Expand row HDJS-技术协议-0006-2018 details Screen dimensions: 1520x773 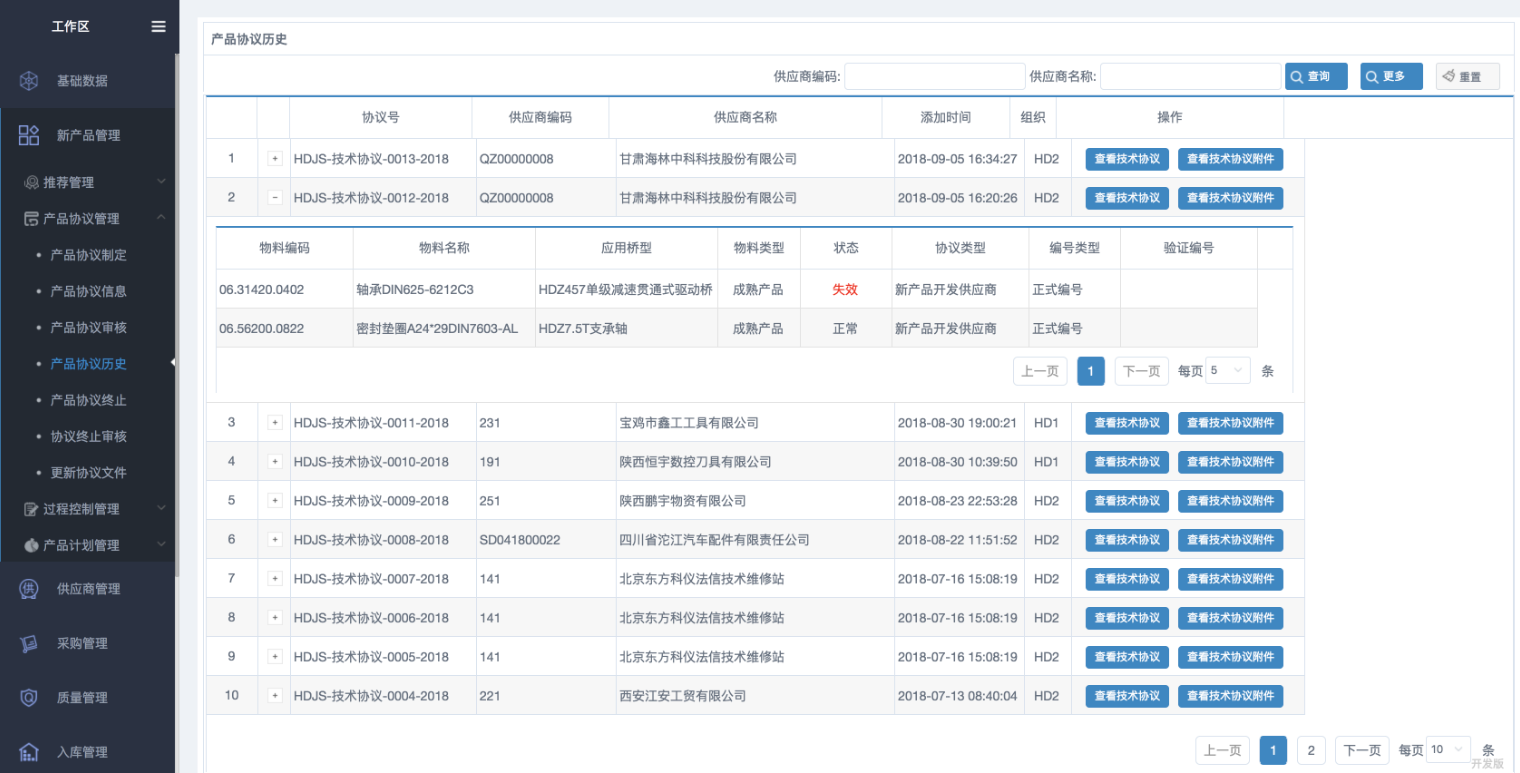point(275,617)
